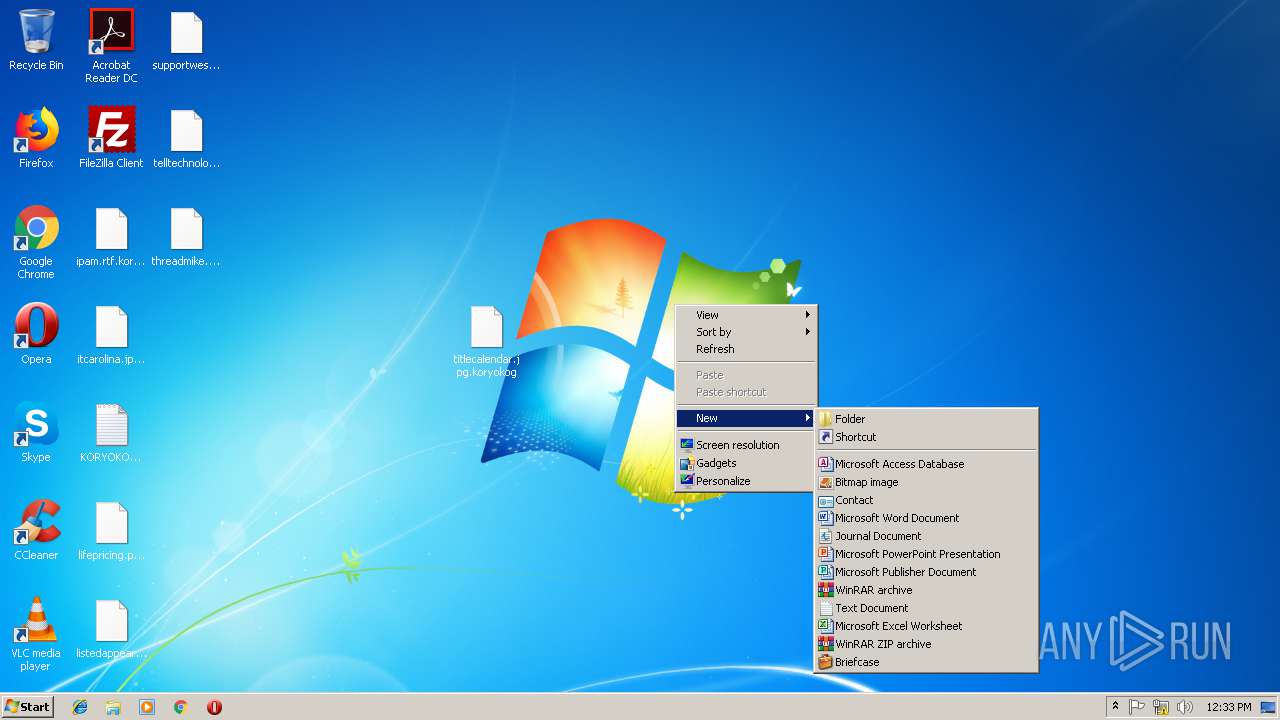The width and height of the screenshot is (1280, 720).
Task: Select the itcarolina.jp... file icon
Action: click(x=111, y=334)
